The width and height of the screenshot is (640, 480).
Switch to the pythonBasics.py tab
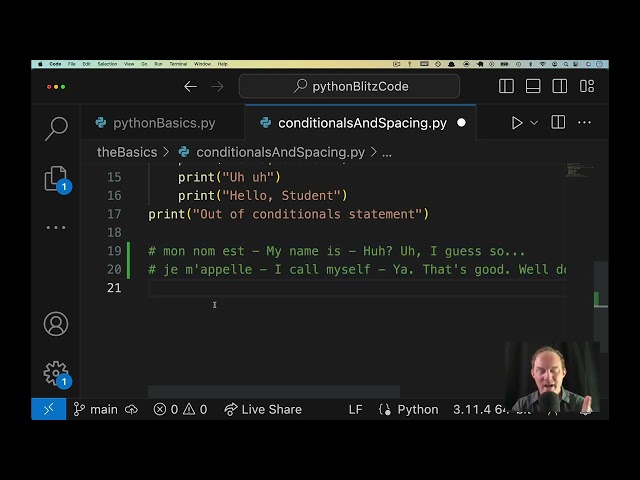pyautogui.click(x=163, y=123)
